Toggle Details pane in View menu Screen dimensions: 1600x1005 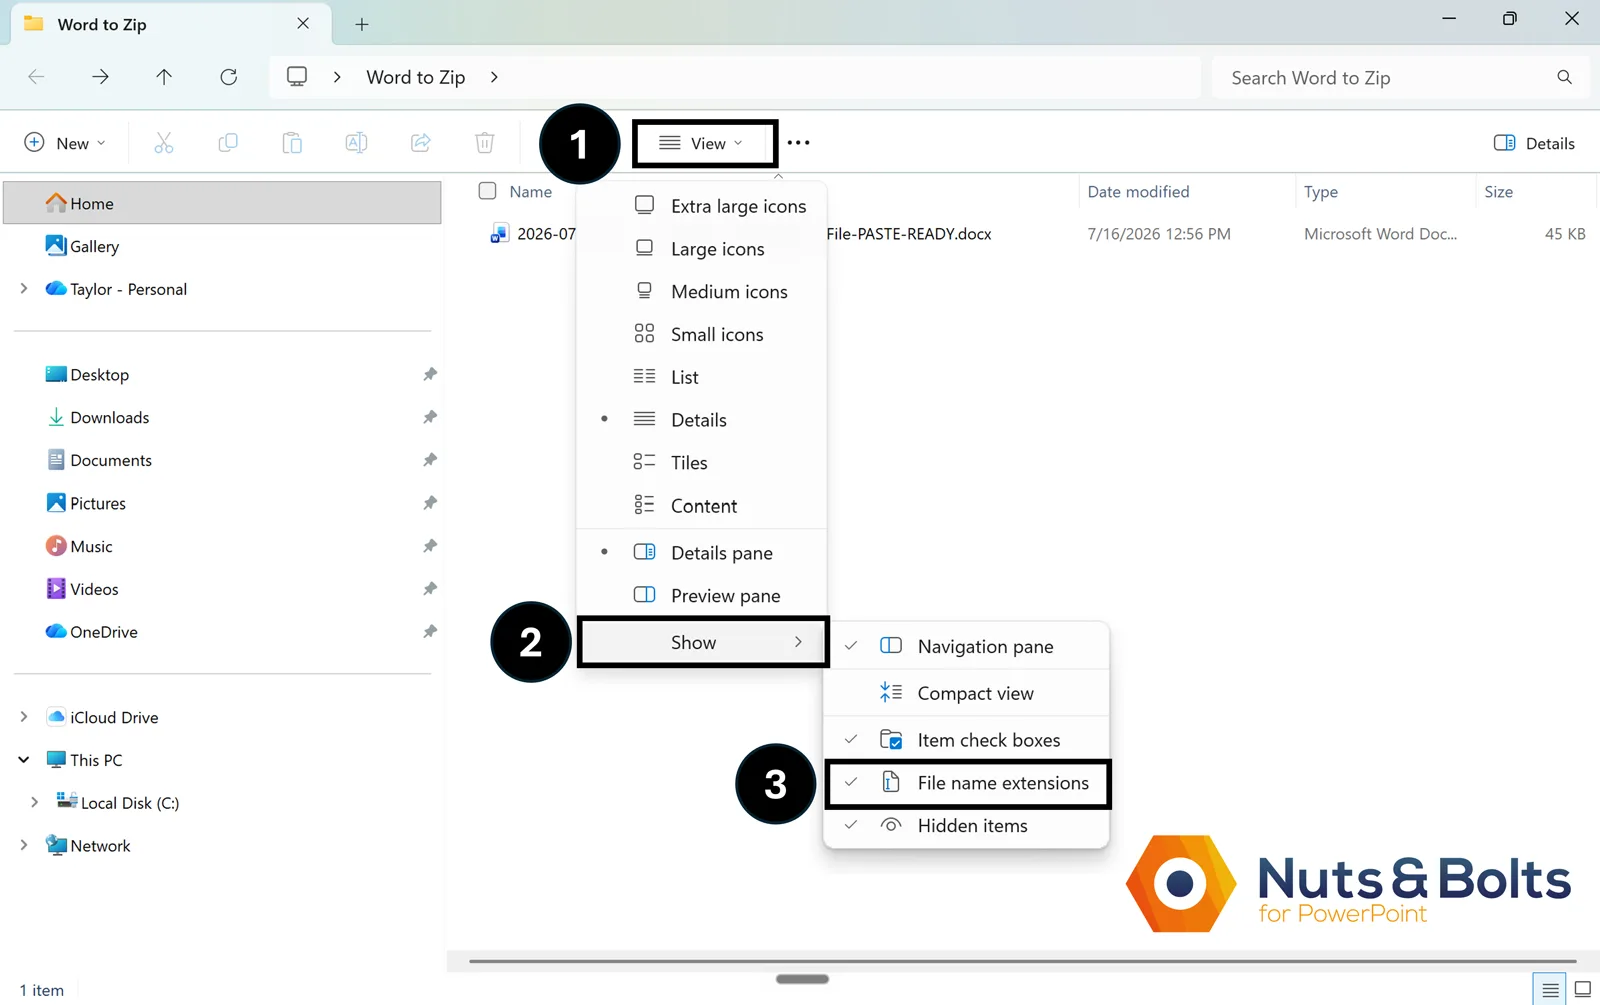point(702,553)
